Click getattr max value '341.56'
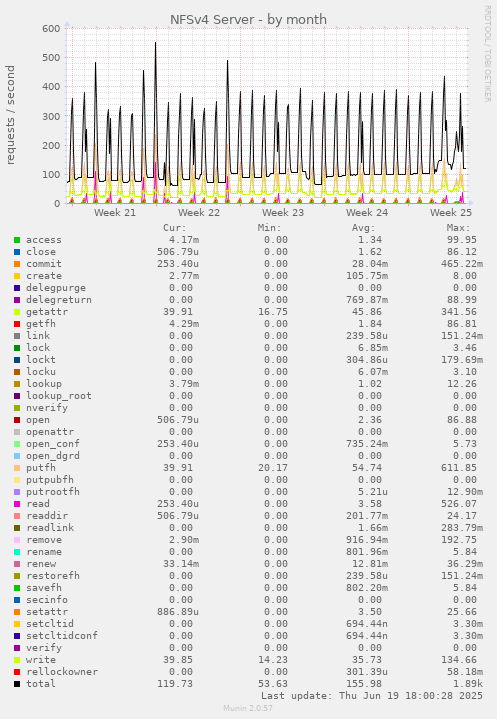Screen dimensions: 497x719 [x=459, y=312]
